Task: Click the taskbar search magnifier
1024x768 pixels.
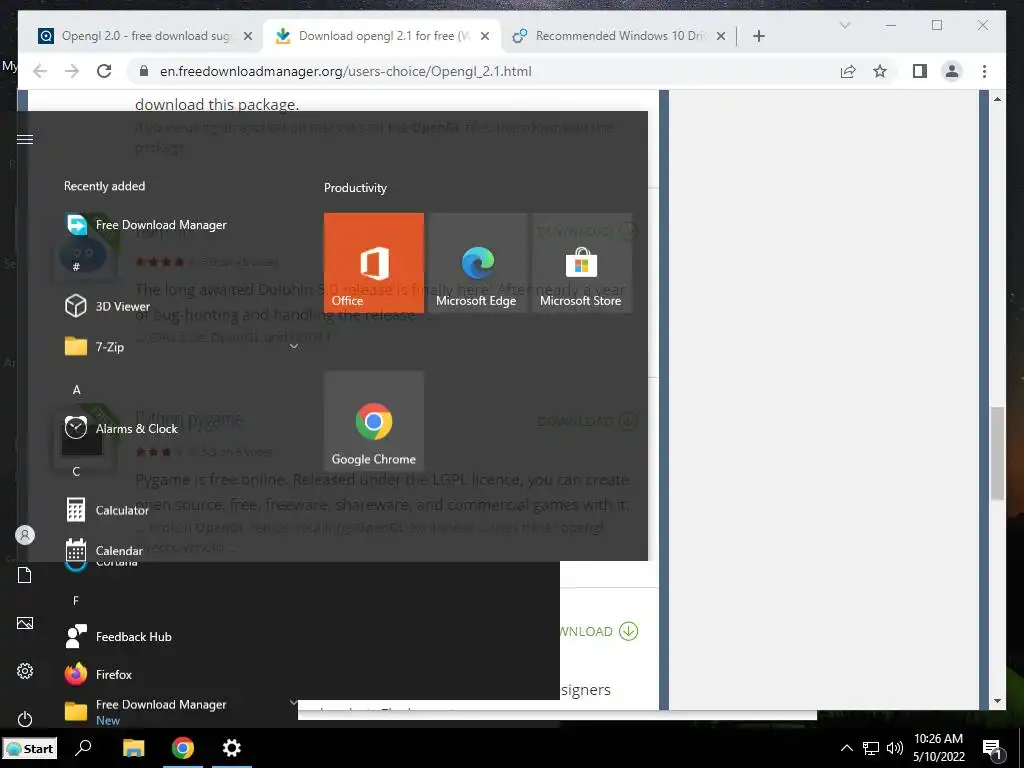Action: point(84,748)
